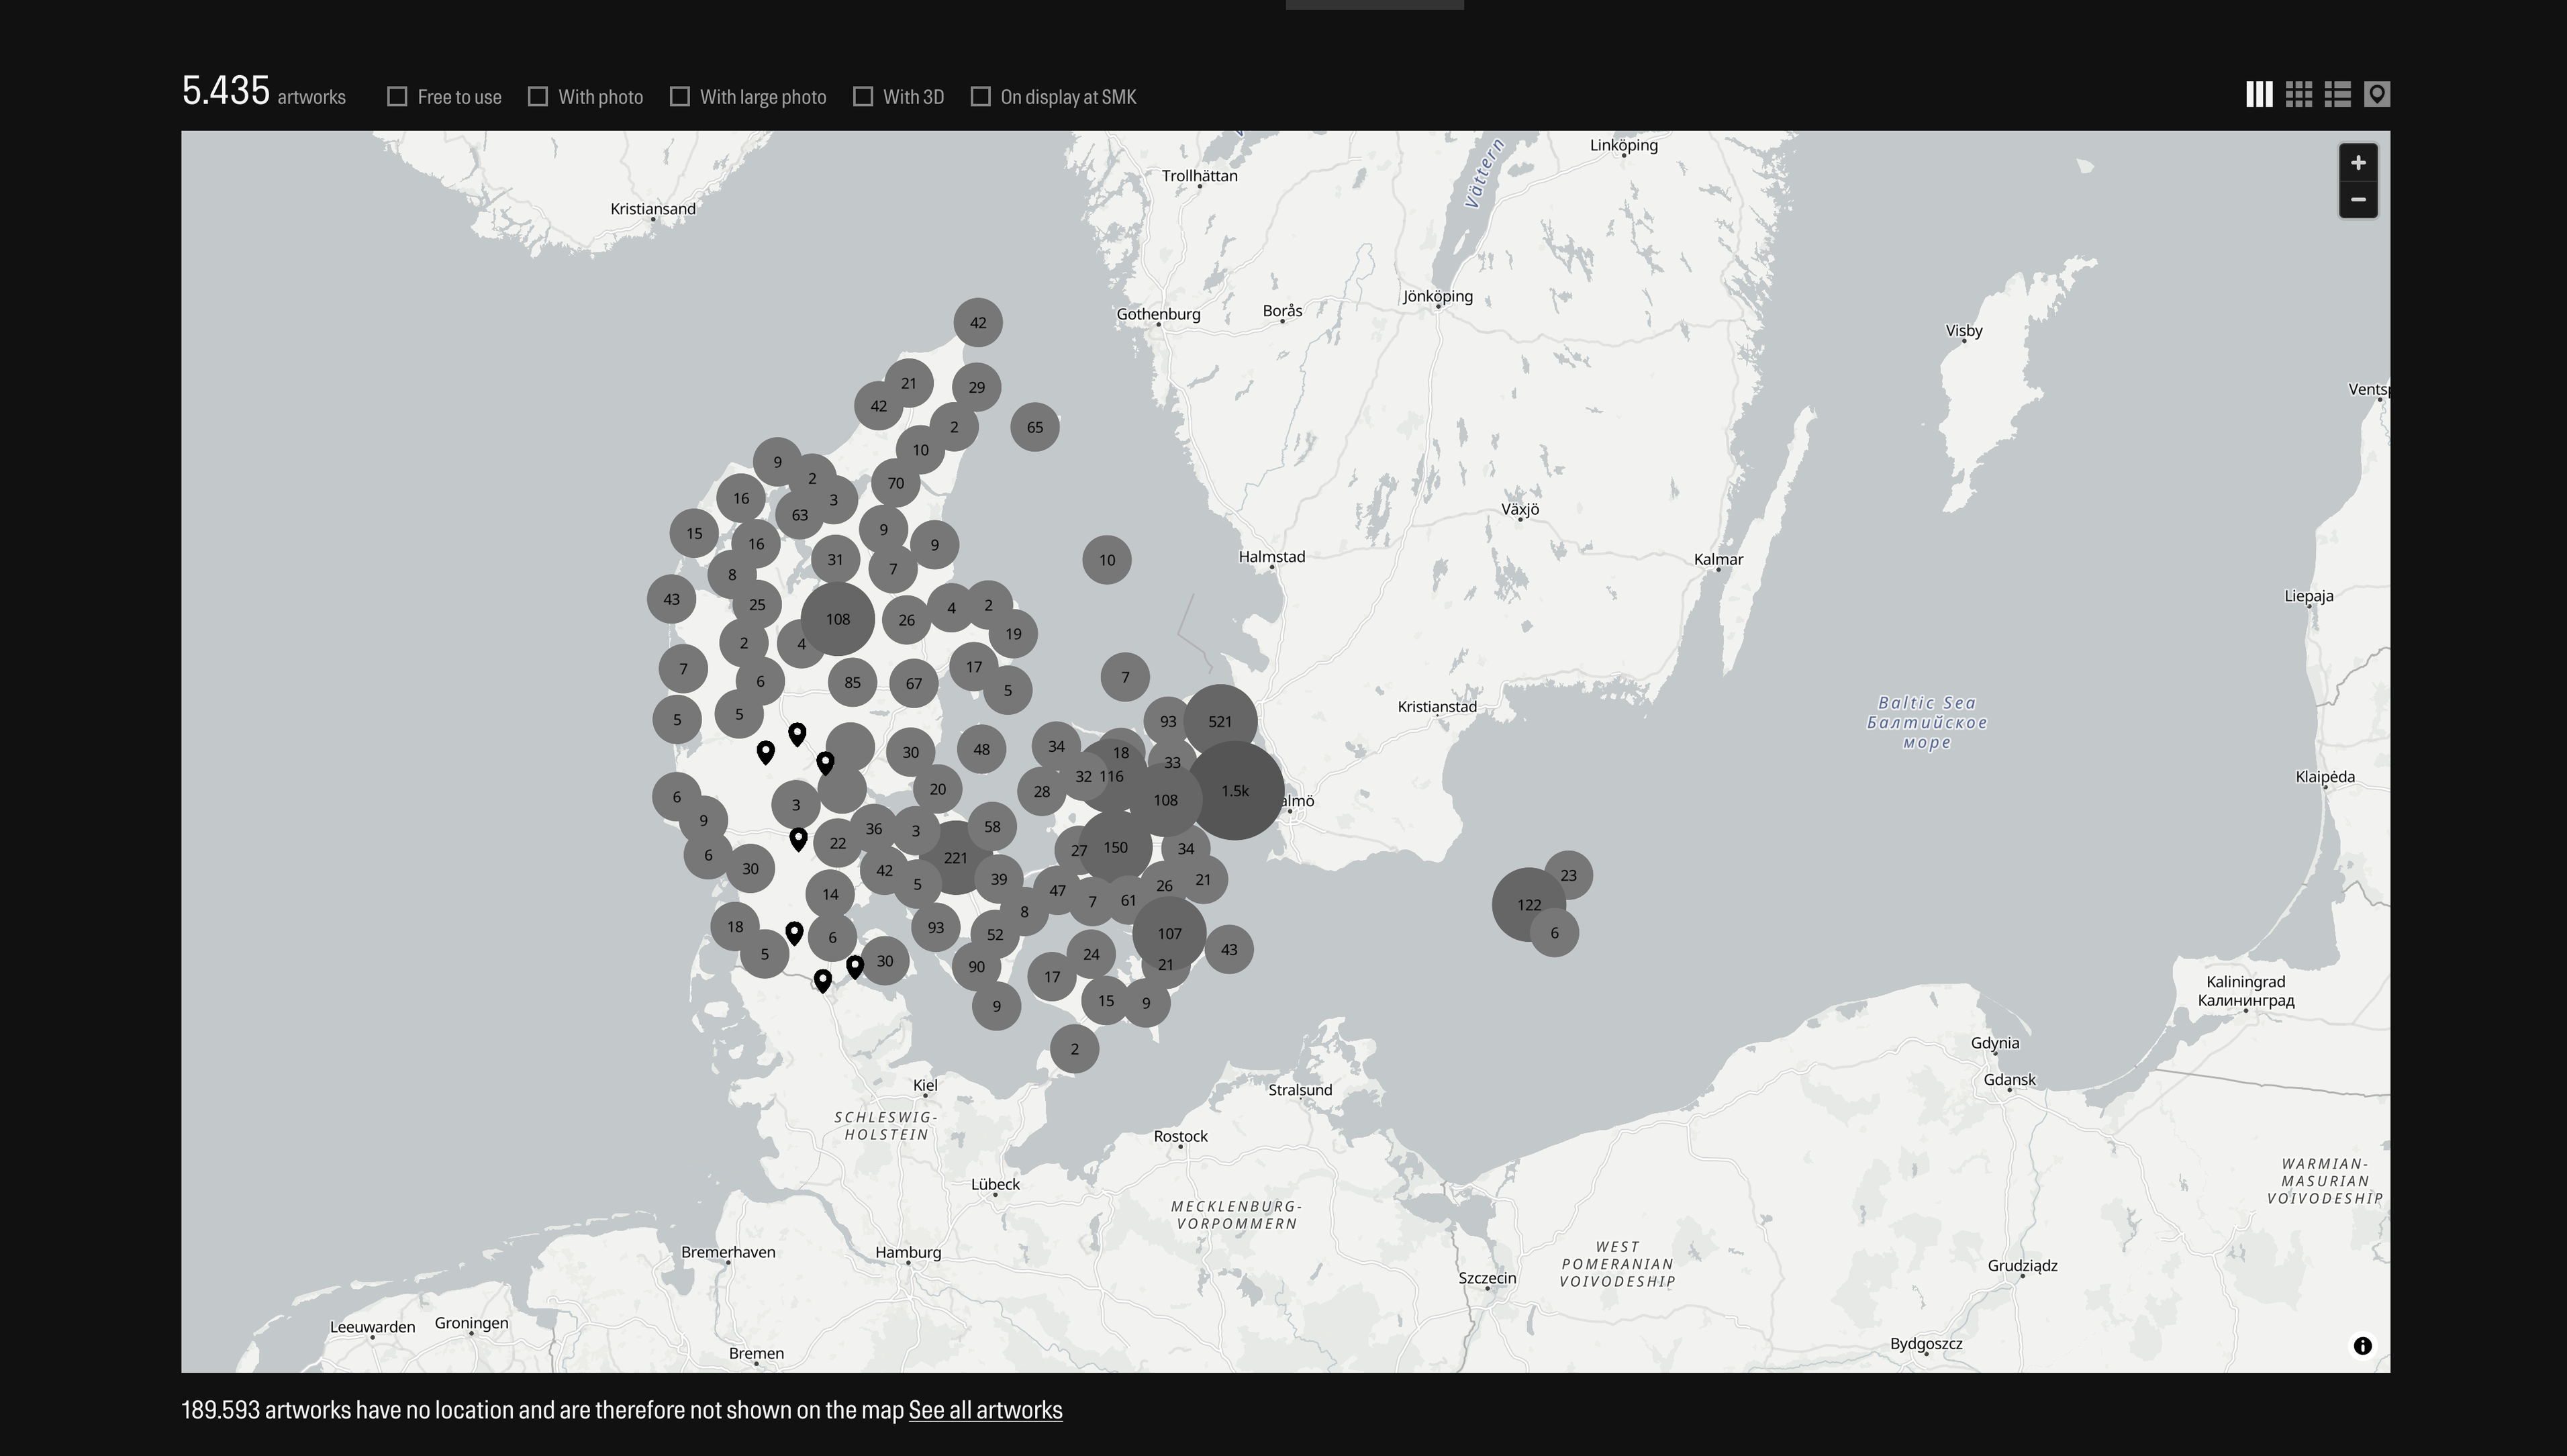Select the northernmost 42 cluster at Skagen
Viewport: 2567px width, 1456px height.
(977, 323)
